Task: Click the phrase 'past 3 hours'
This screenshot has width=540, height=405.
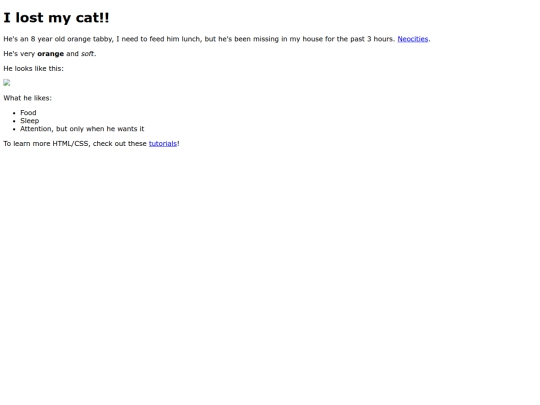Action: [372, 39]
